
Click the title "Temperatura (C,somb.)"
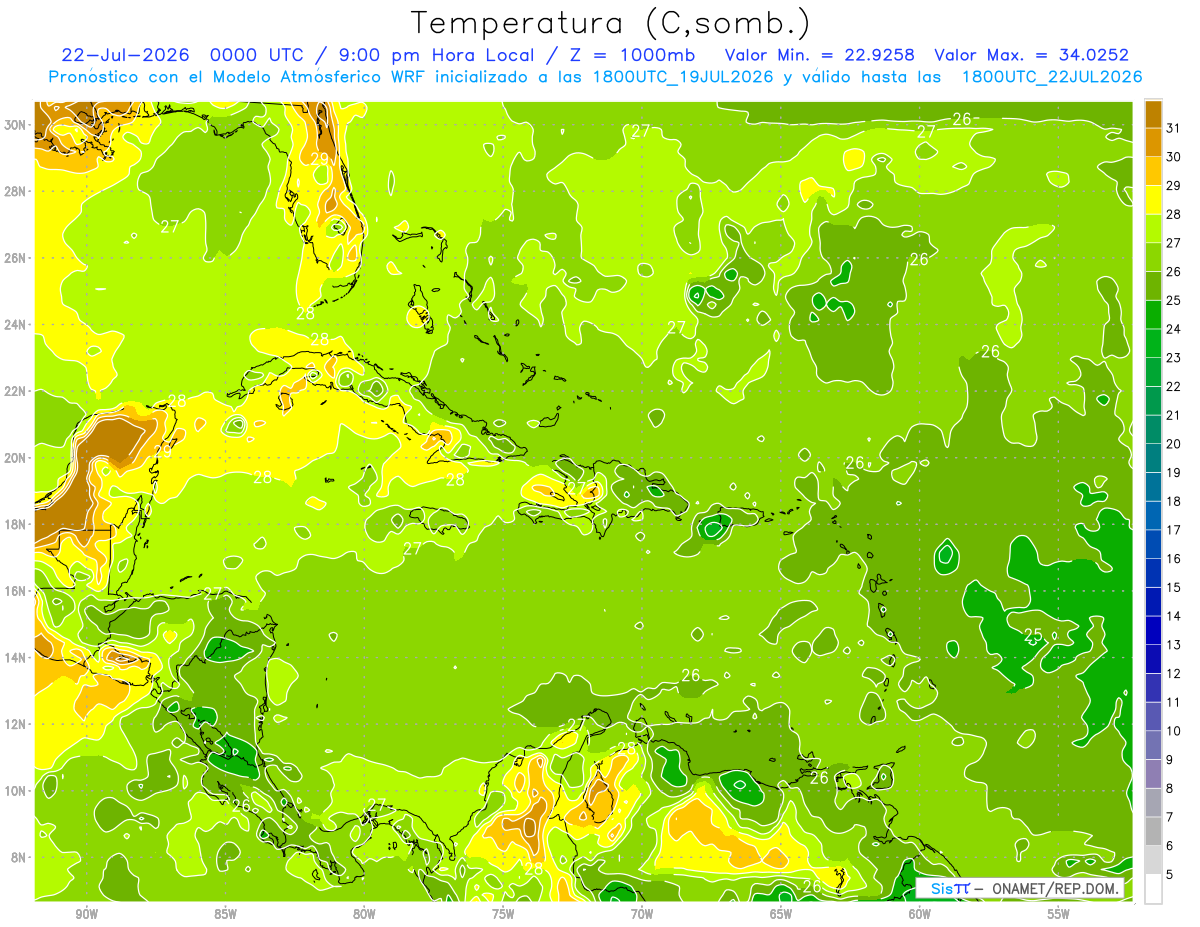coord(611,23)
